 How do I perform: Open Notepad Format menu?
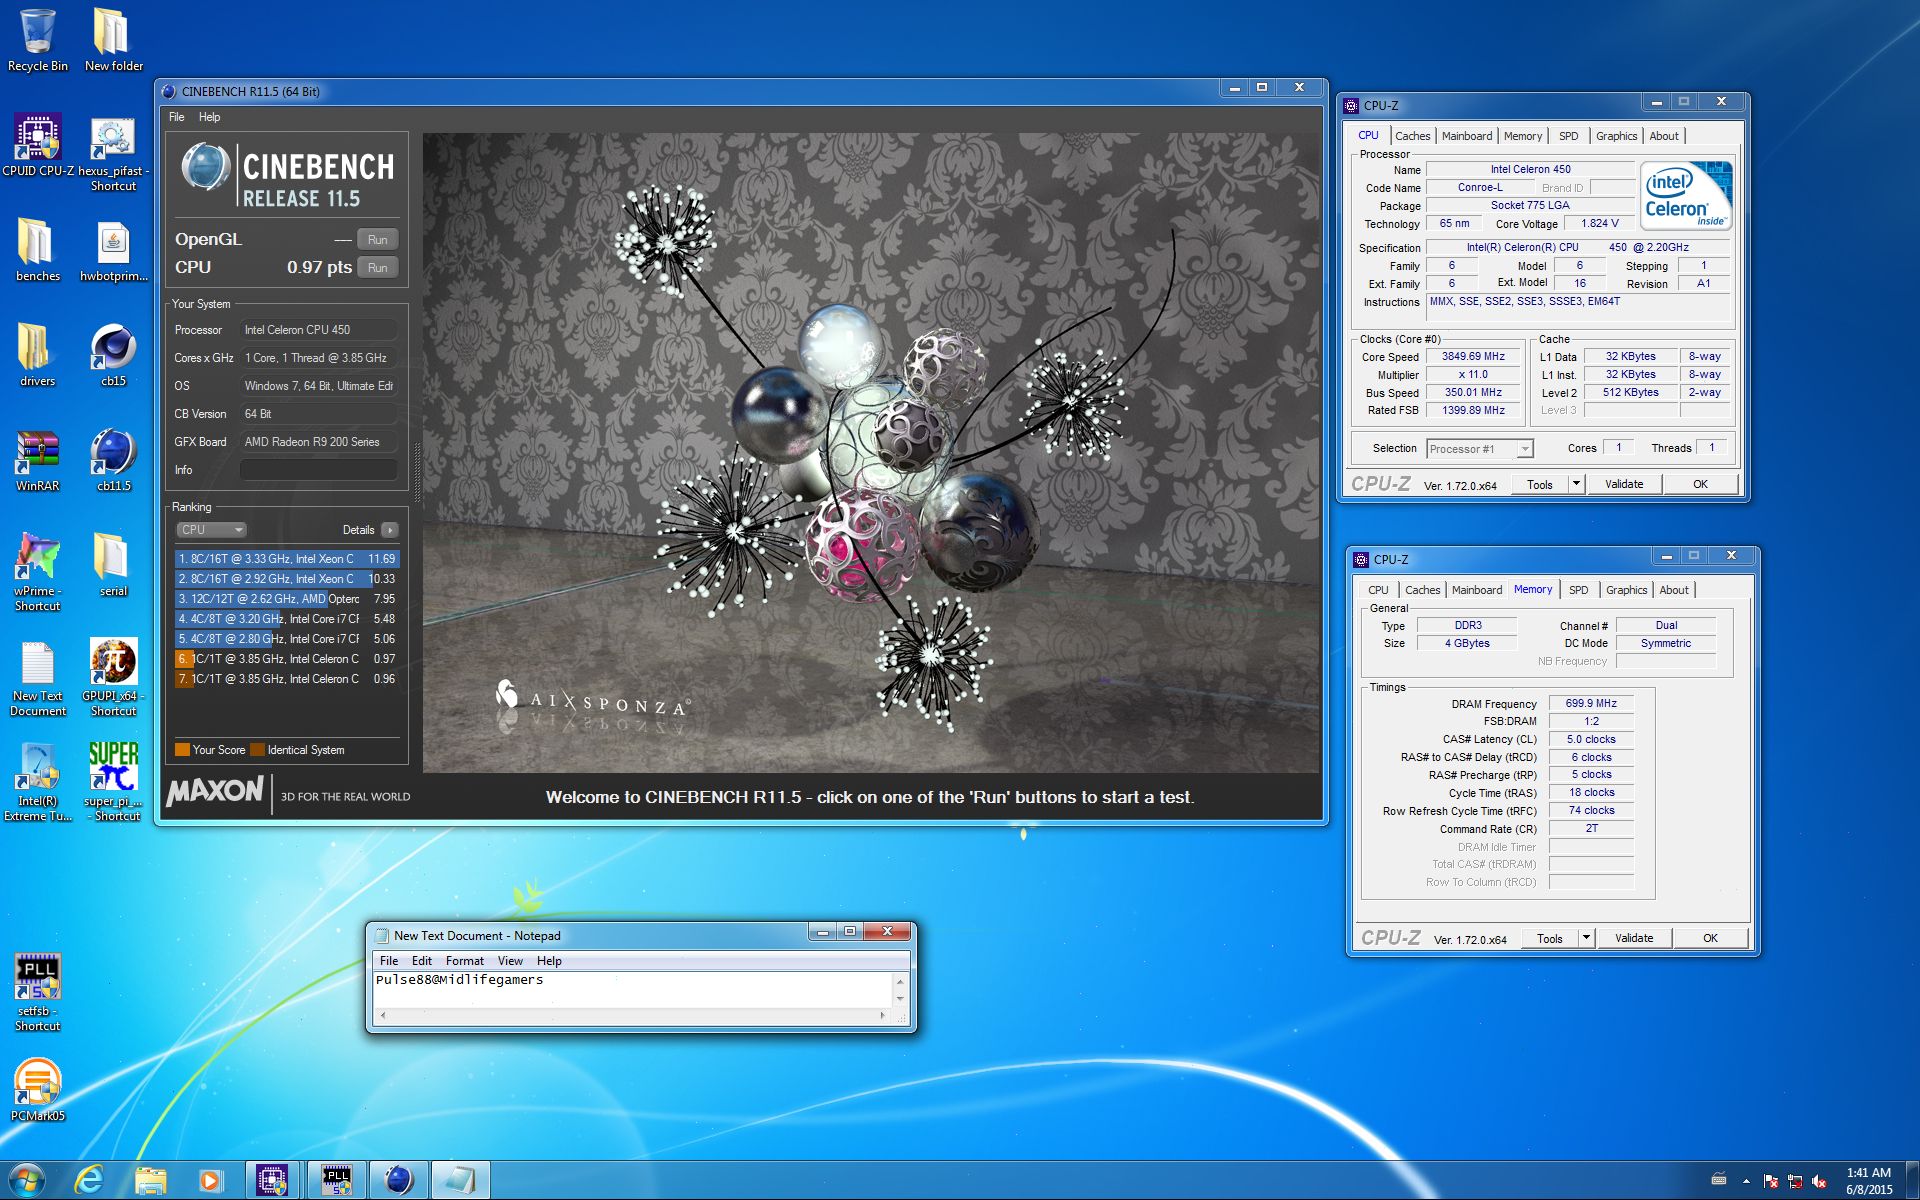coord(465,961)
